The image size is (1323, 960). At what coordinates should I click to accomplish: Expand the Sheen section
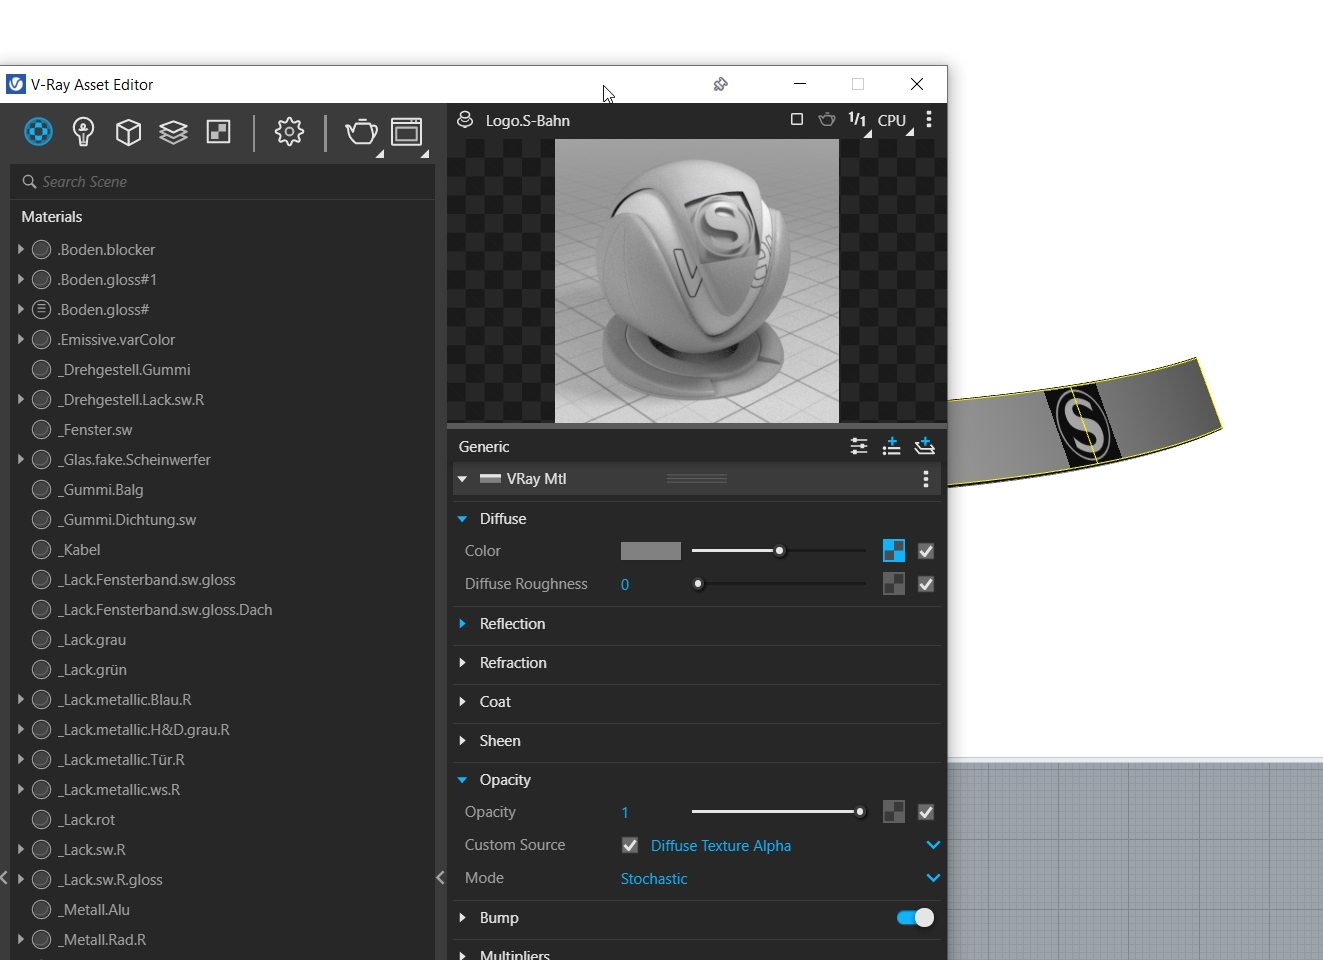[462, 740]
